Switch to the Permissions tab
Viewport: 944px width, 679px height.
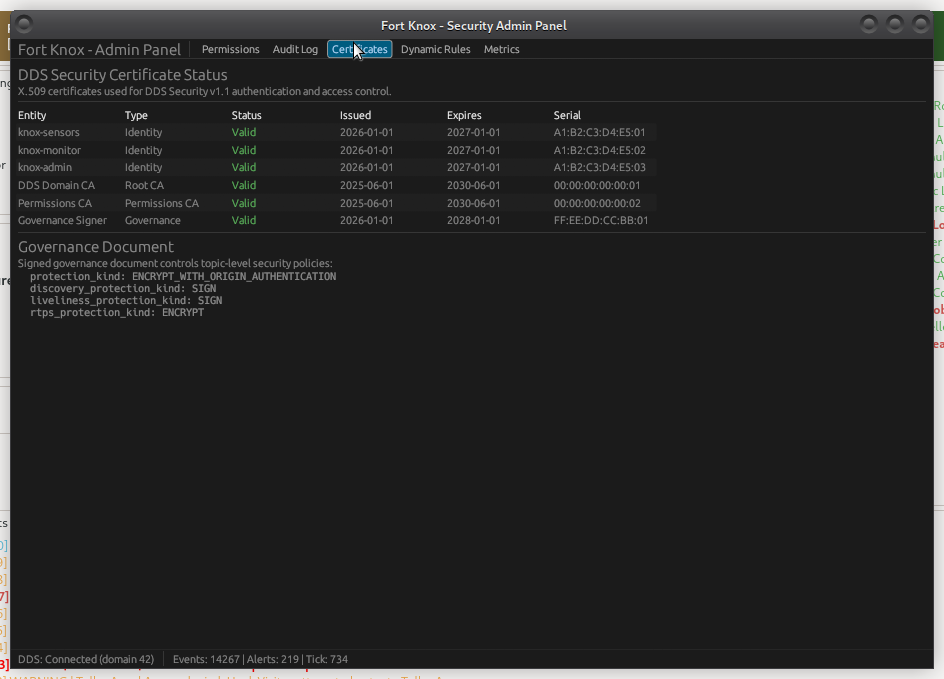(230, 49)
